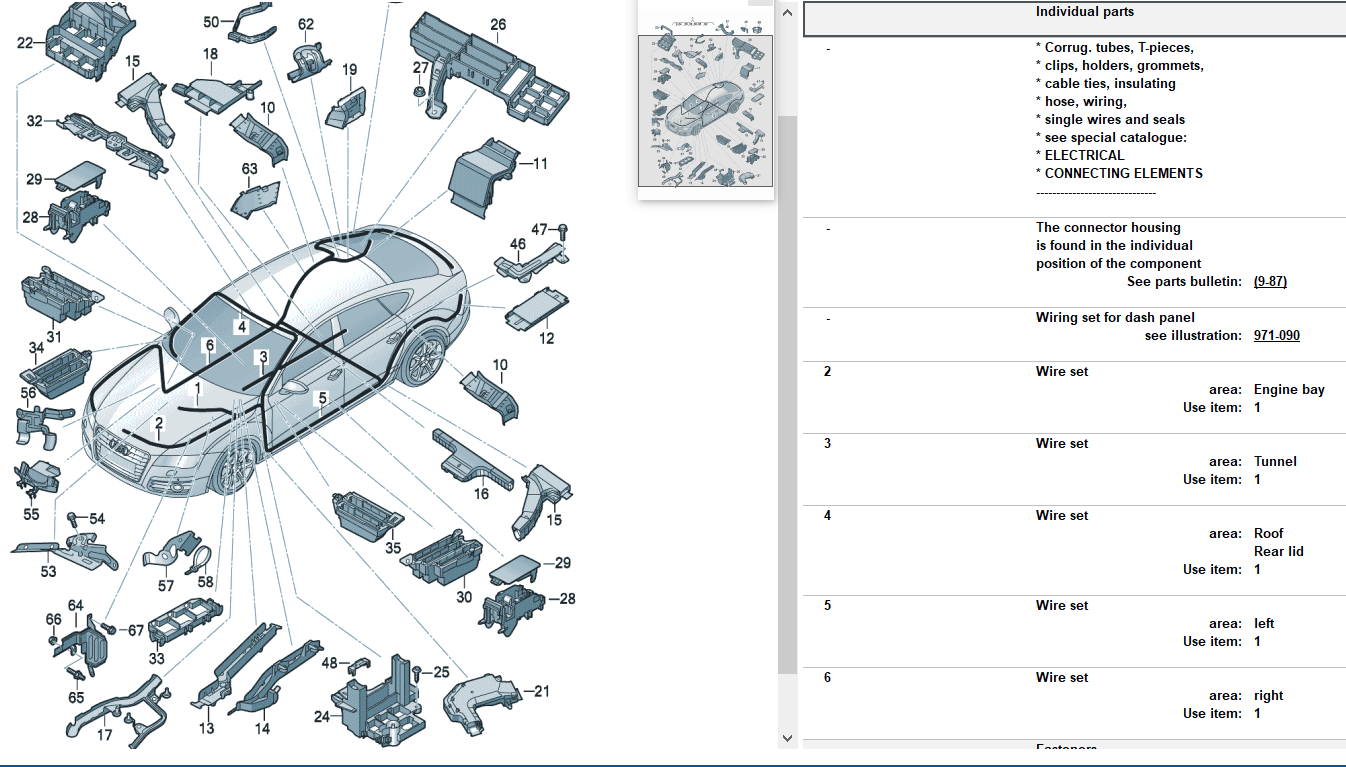Click callout number 22 in the diagram
Image resolution: width=1346 pixels, height=767 pixels.
(25, 42)
